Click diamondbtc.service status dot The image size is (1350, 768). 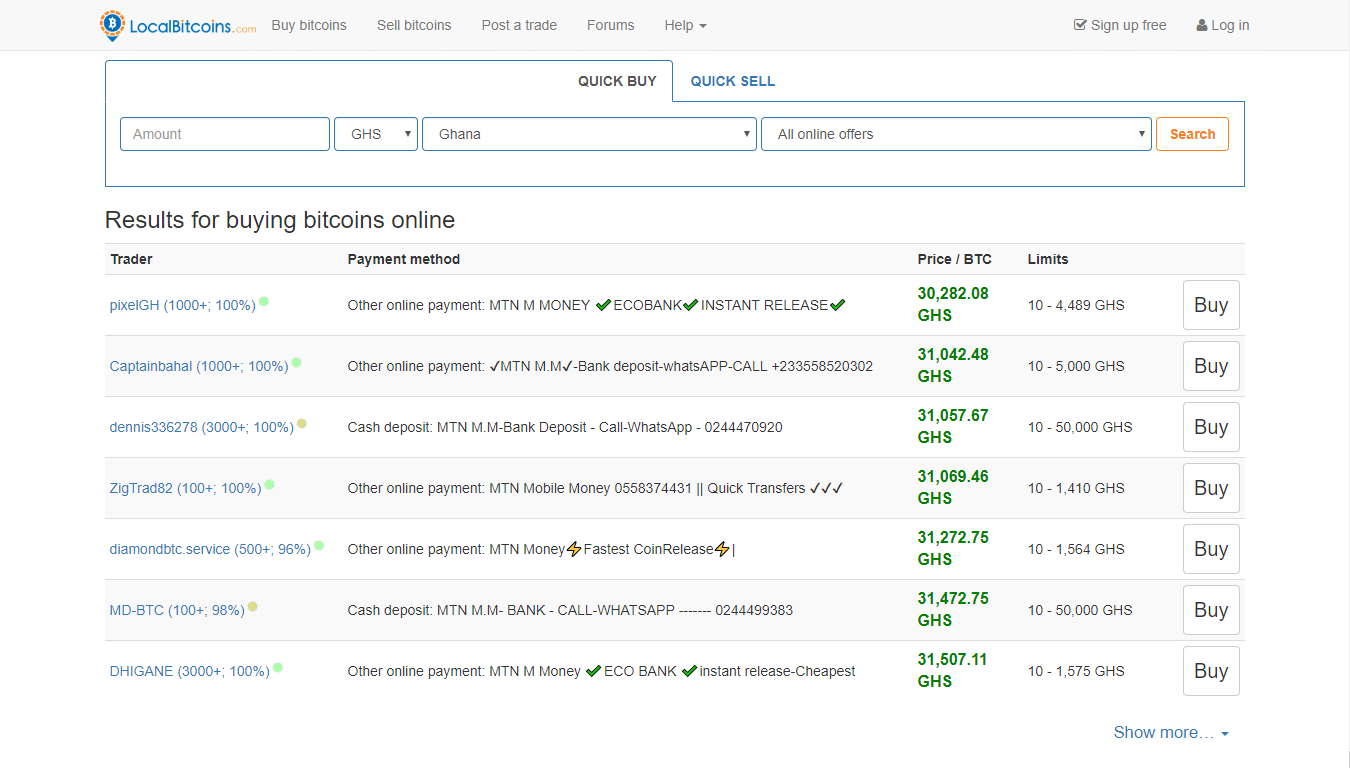pos(319,545)
